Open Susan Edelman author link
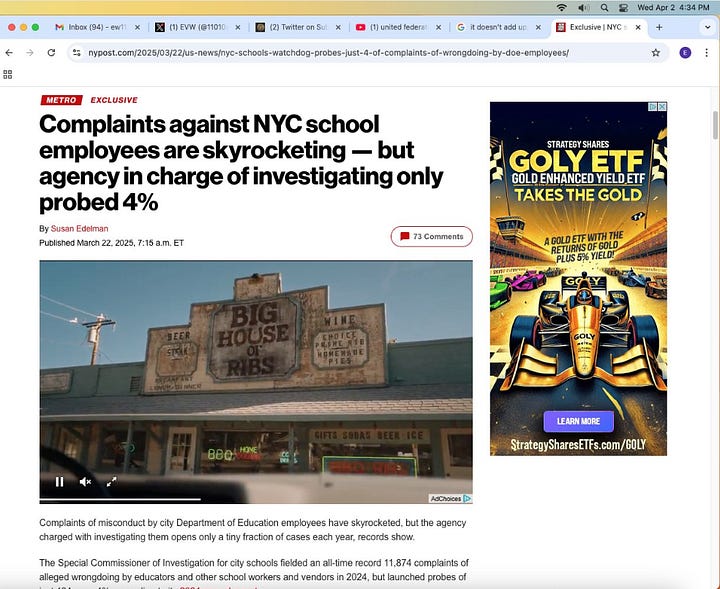720x589 pixels. tap(79, 229)
